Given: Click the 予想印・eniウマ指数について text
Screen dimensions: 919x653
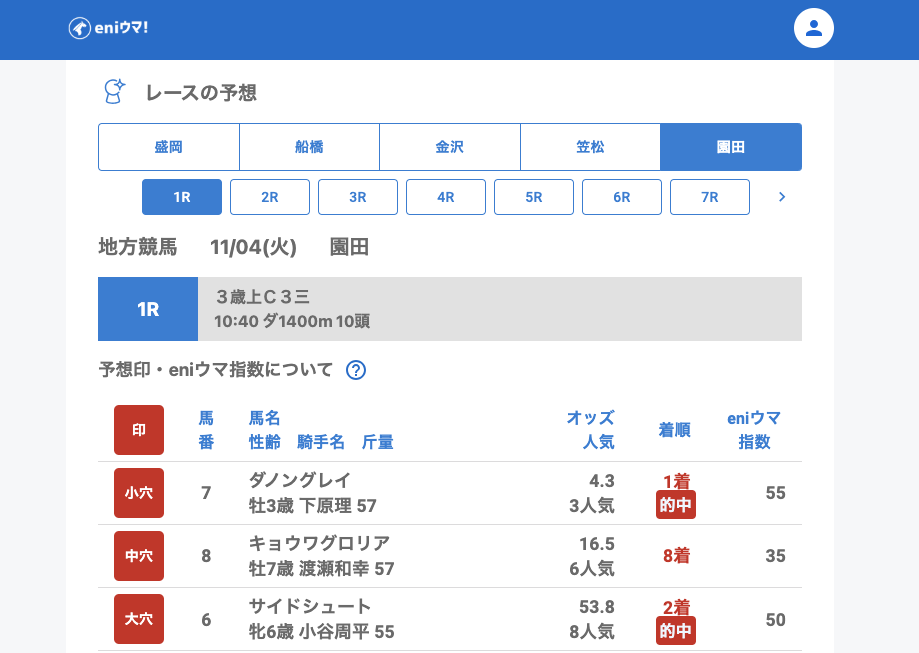Looking at the screenshot, I should pyautogui.click(x=216, y=370).
